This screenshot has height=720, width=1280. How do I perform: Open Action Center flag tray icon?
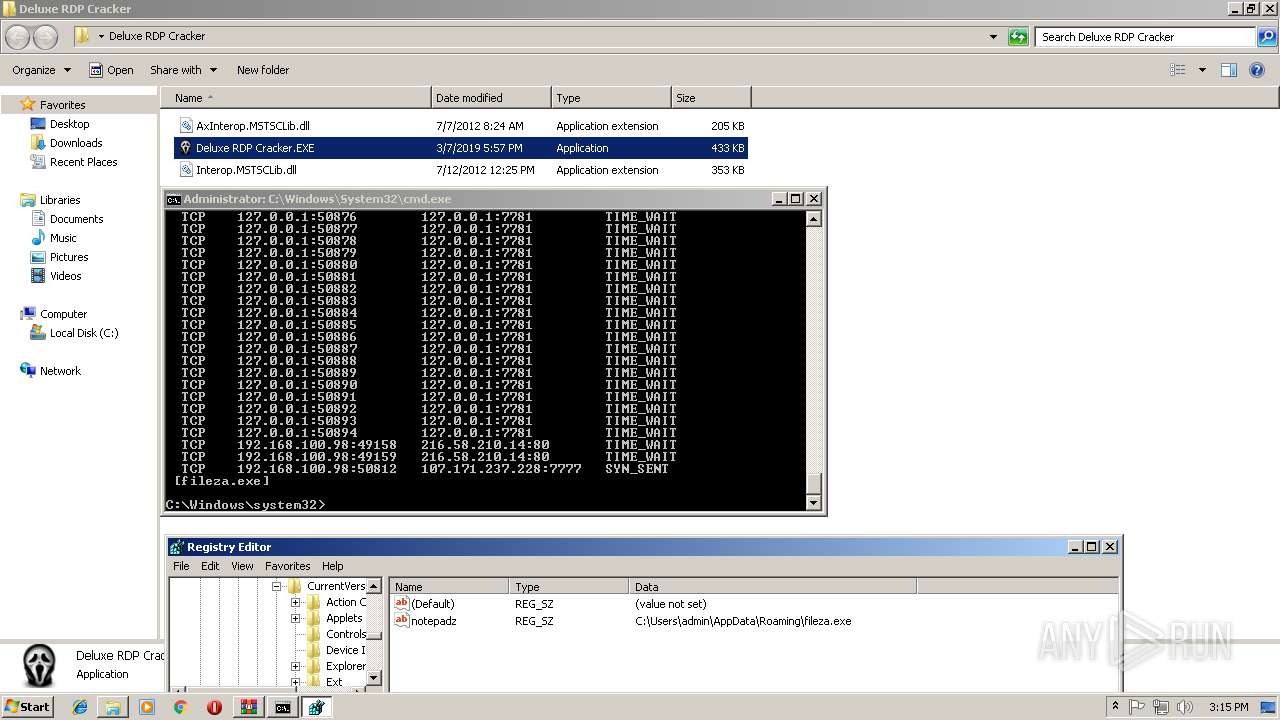pos(1137,707)
